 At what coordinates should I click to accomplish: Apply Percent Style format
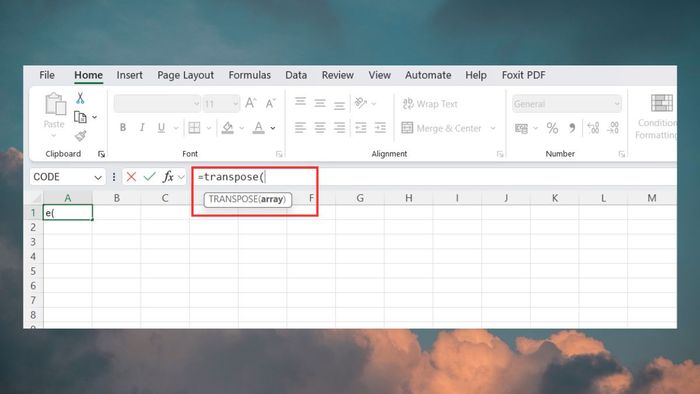click(552, 129)
